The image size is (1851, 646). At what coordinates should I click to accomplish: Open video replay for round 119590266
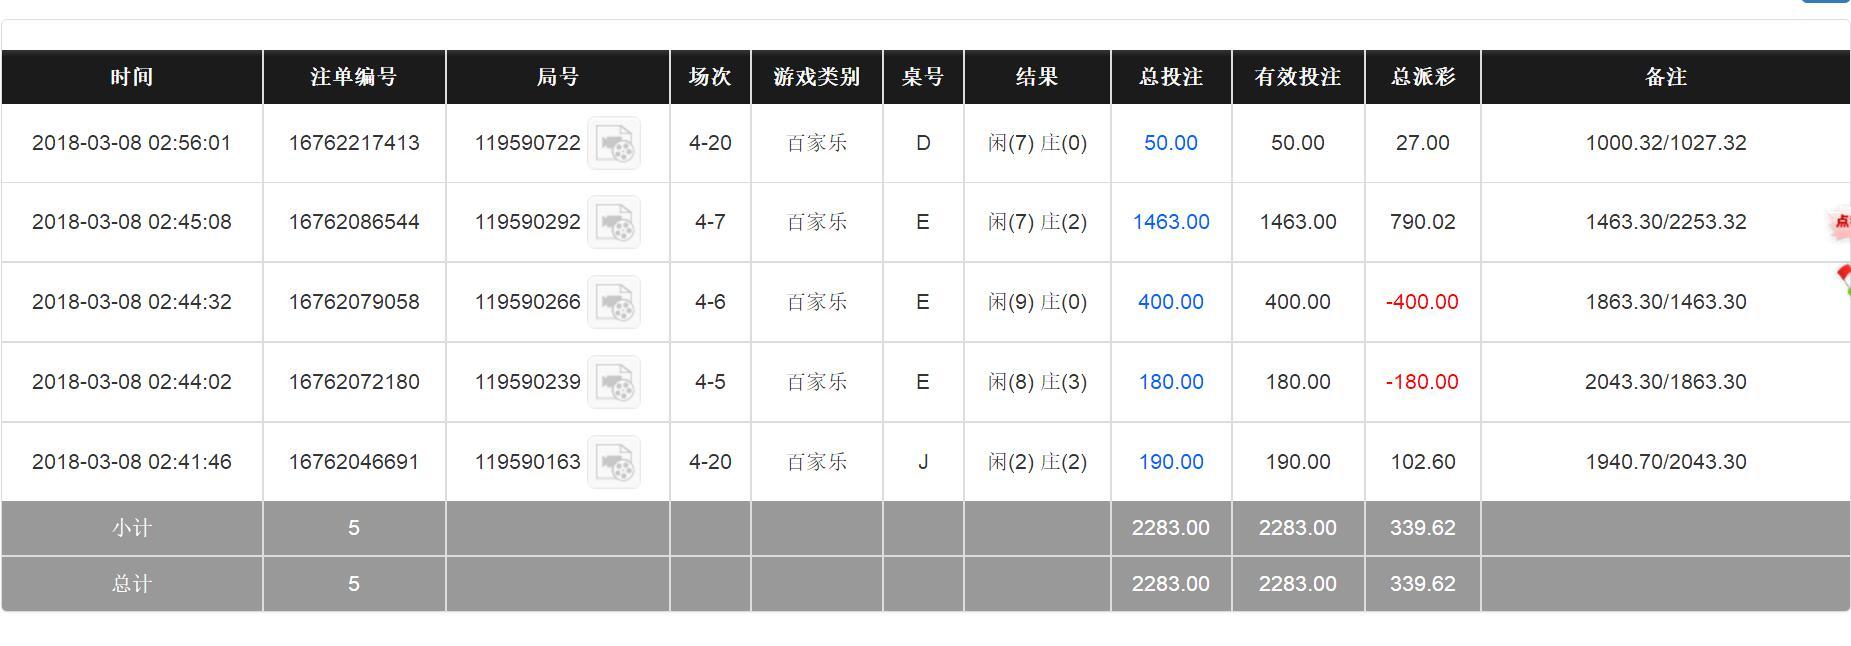point(613,303)
